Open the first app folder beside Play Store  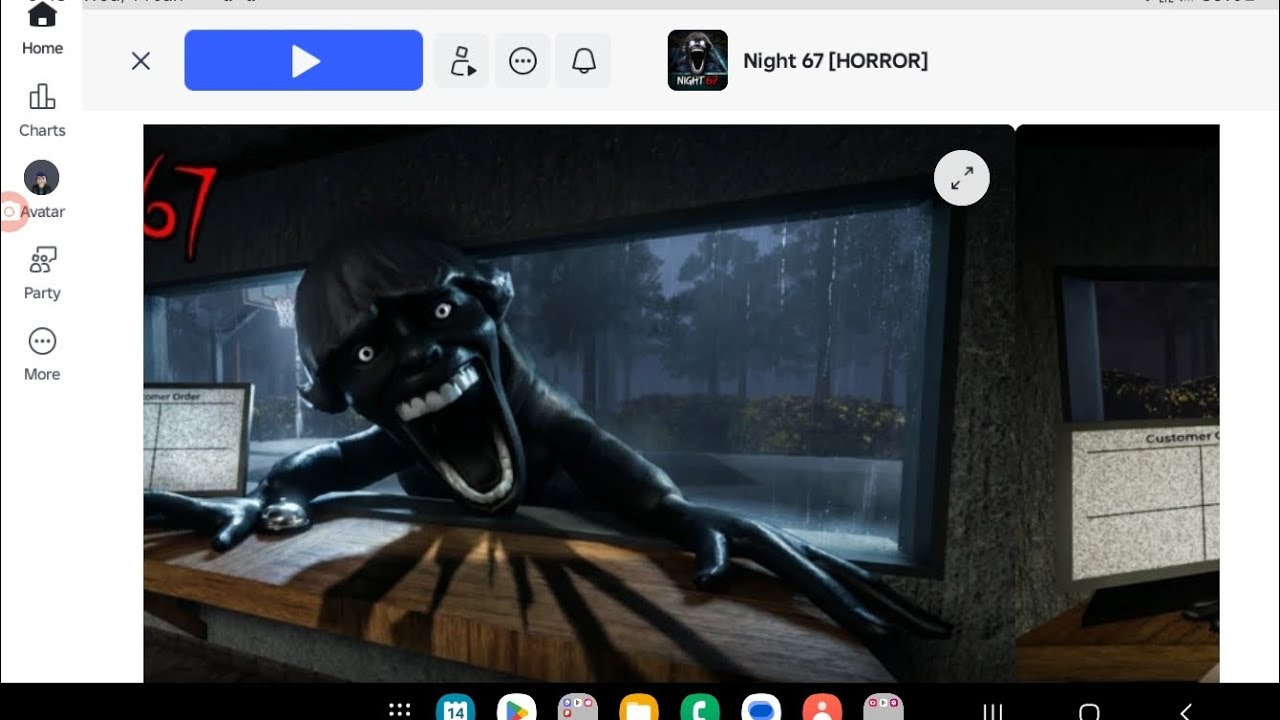click(578, 708)
